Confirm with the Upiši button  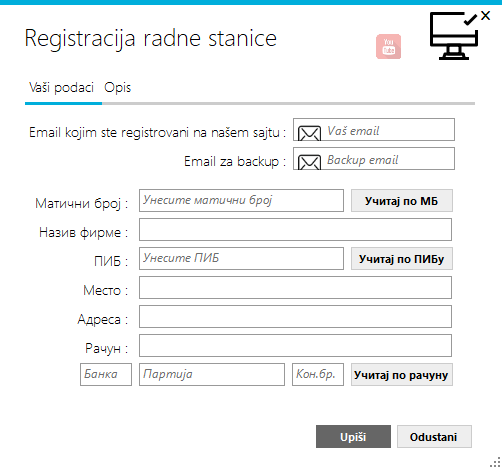coord(353,437)
